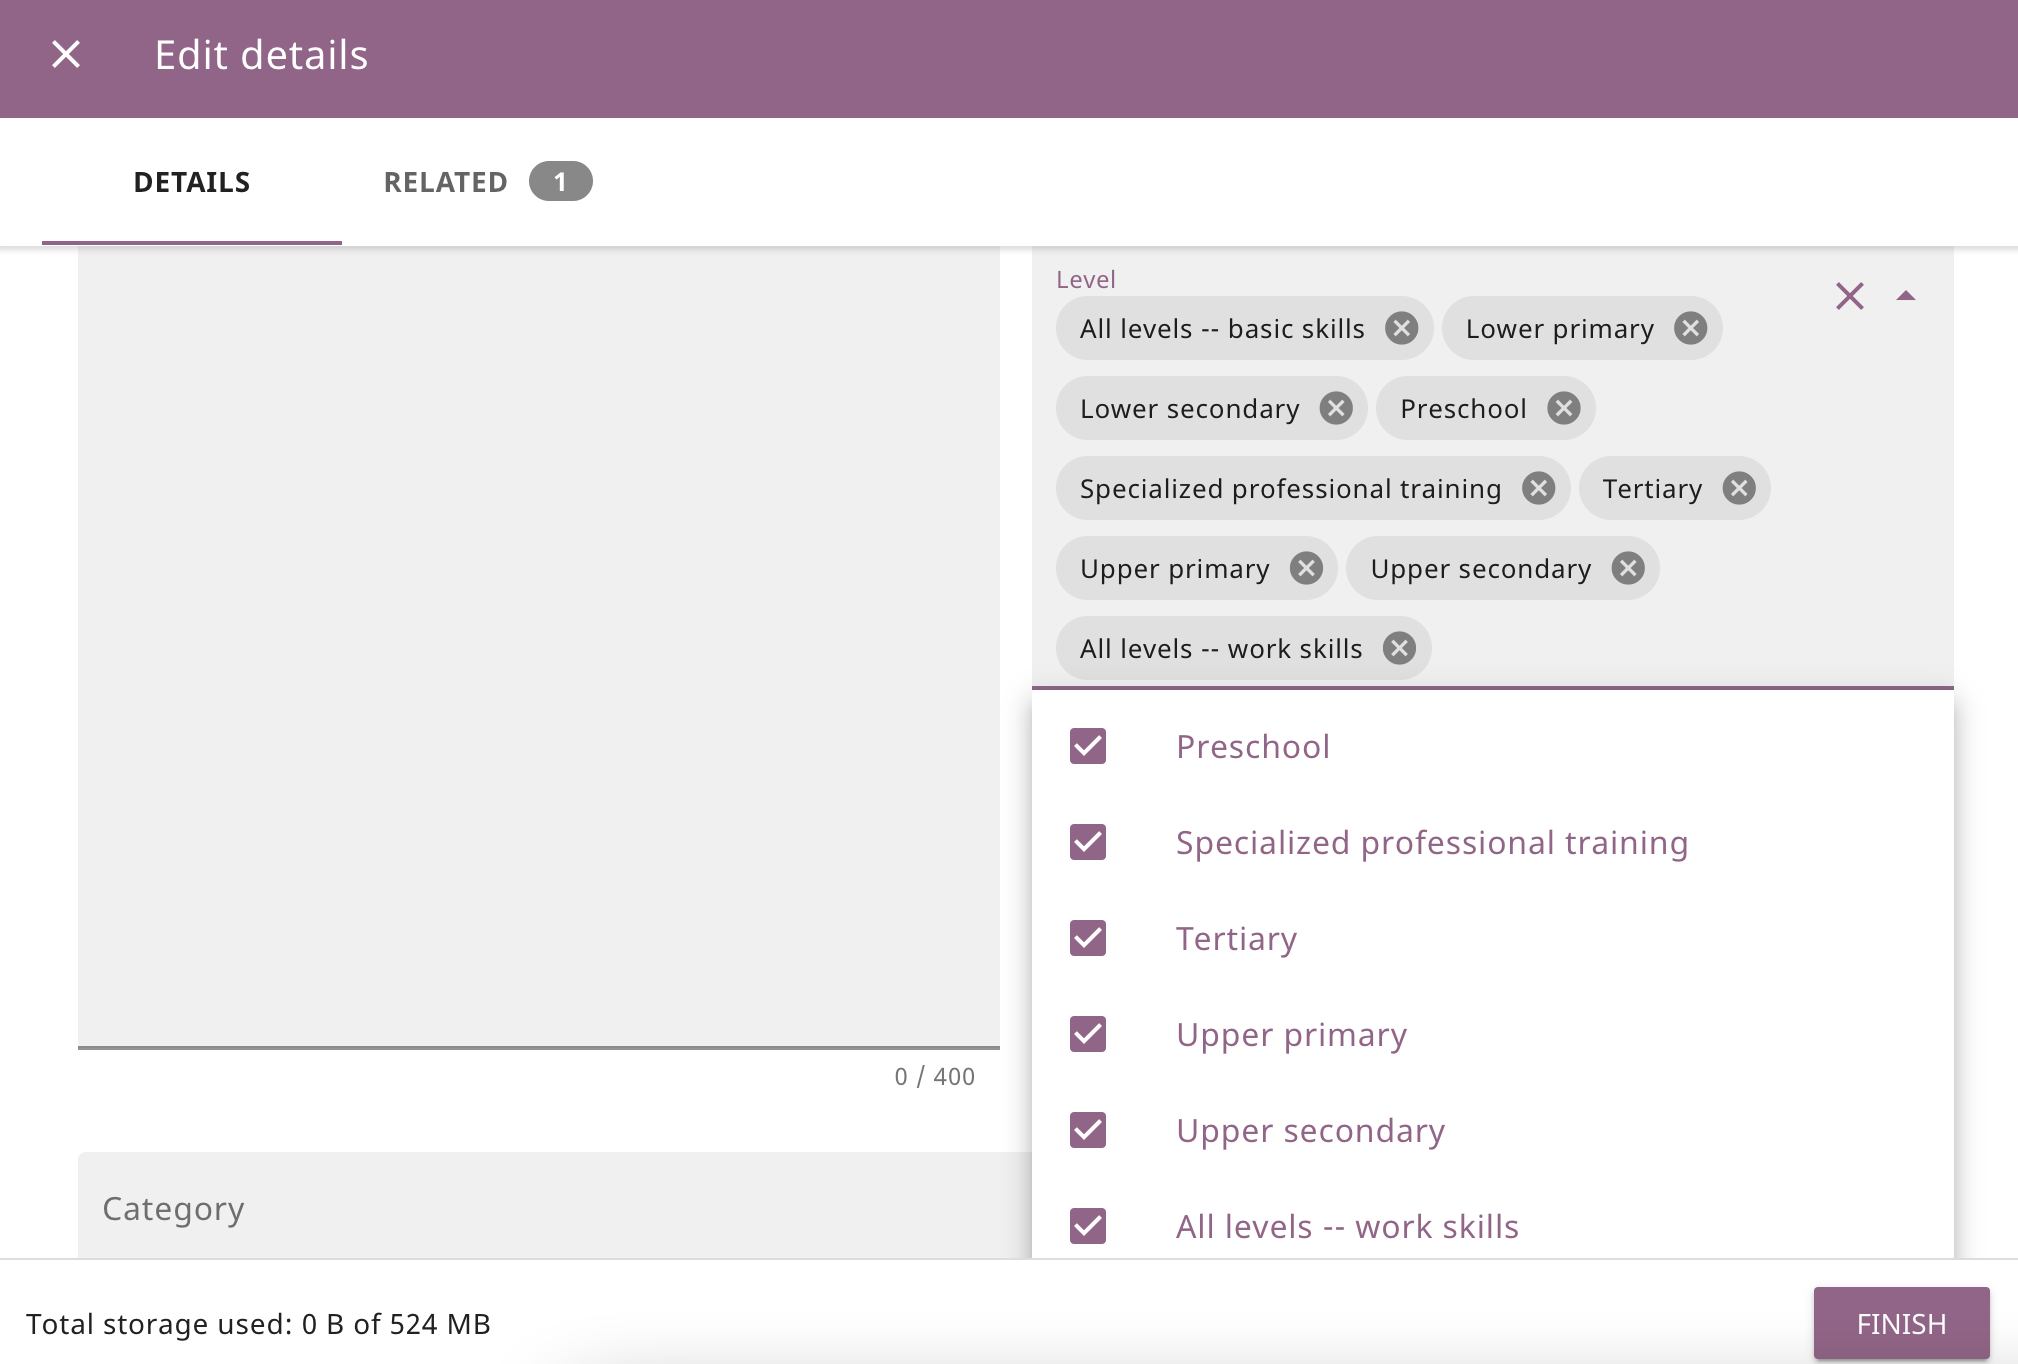This screenshot has height=1364, width=2018.
Task: Remove 'Specialized professional training' chip
Action: [x=1537, y=488]
